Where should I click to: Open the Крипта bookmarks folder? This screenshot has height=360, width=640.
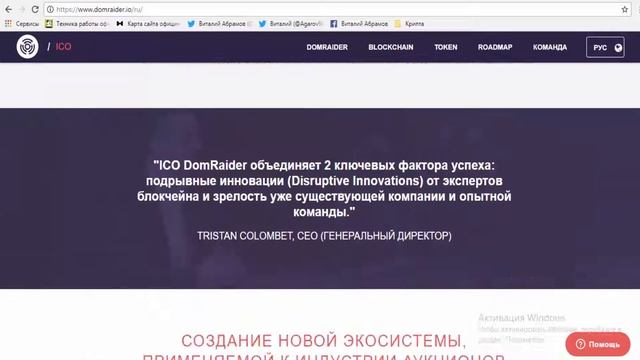[x=409, y=24]
